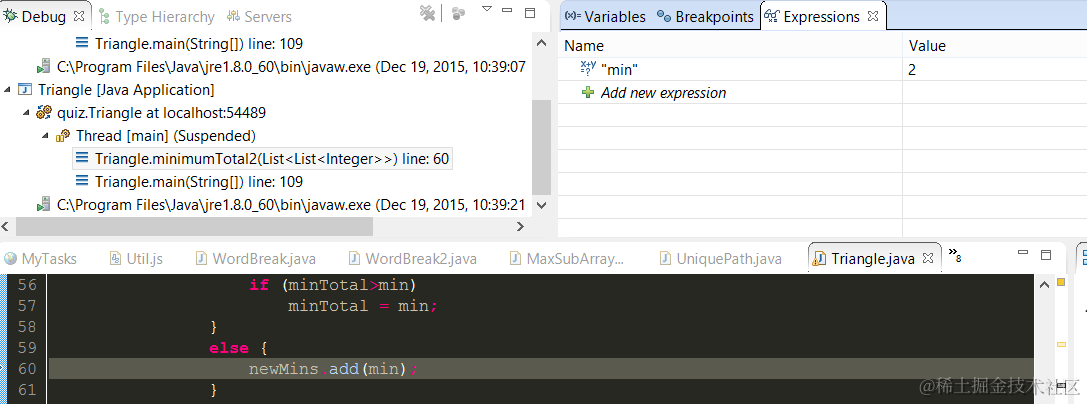Select the javaw.exe process started 10:39:21
Image resolution: width=1087 pixels, height=404 pixels.
291,204
